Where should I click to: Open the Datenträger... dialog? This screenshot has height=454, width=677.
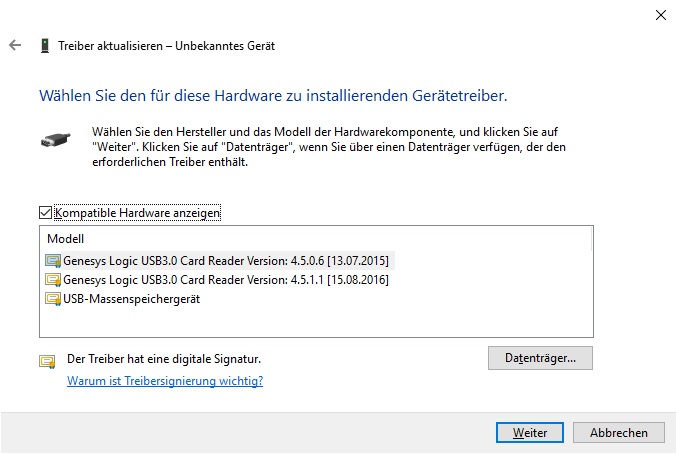tap(540, 358)
